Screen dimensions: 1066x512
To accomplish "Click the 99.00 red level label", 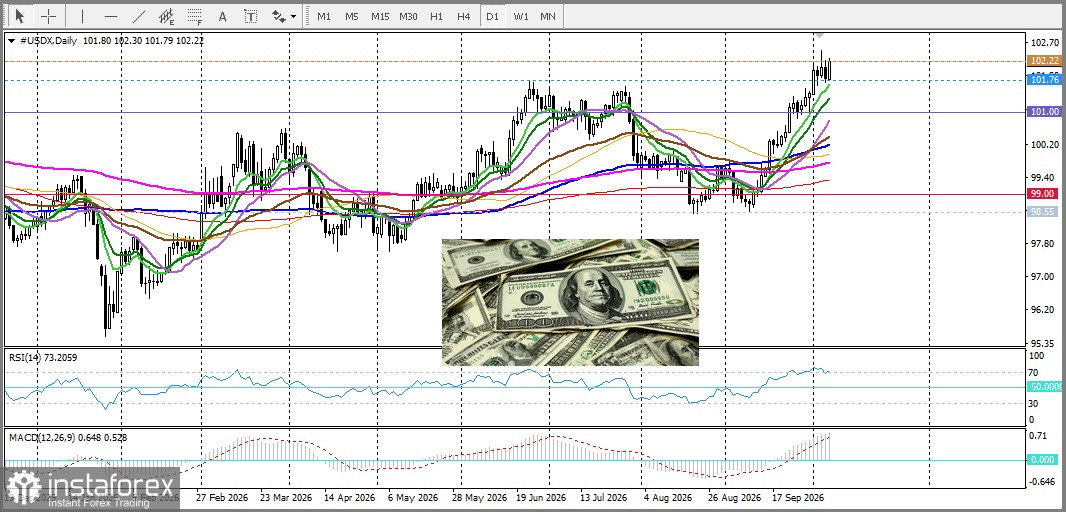I will tap(1045, 193).
